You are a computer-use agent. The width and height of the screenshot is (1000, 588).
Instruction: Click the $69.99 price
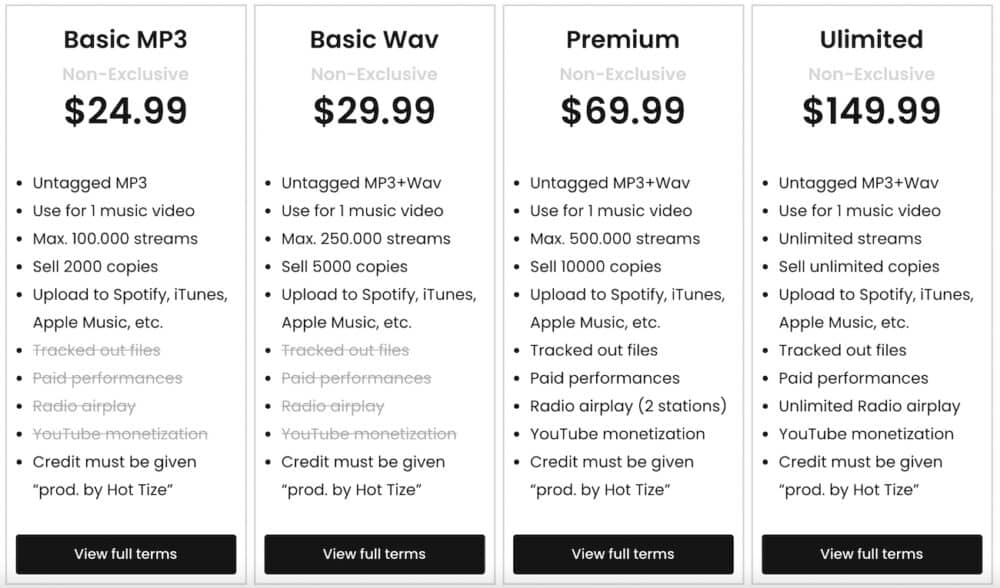point(623,111)
